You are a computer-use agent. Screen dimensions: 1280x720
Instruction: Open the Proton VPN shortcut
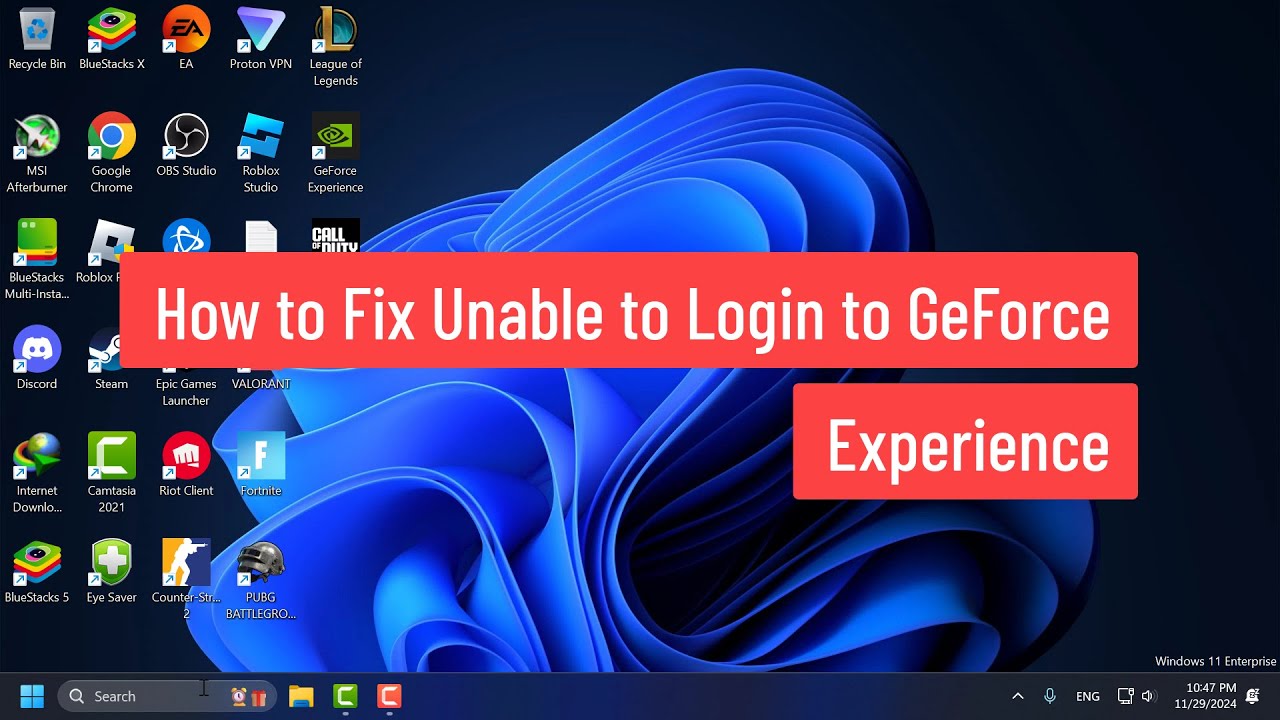click(x=261, y=39)
